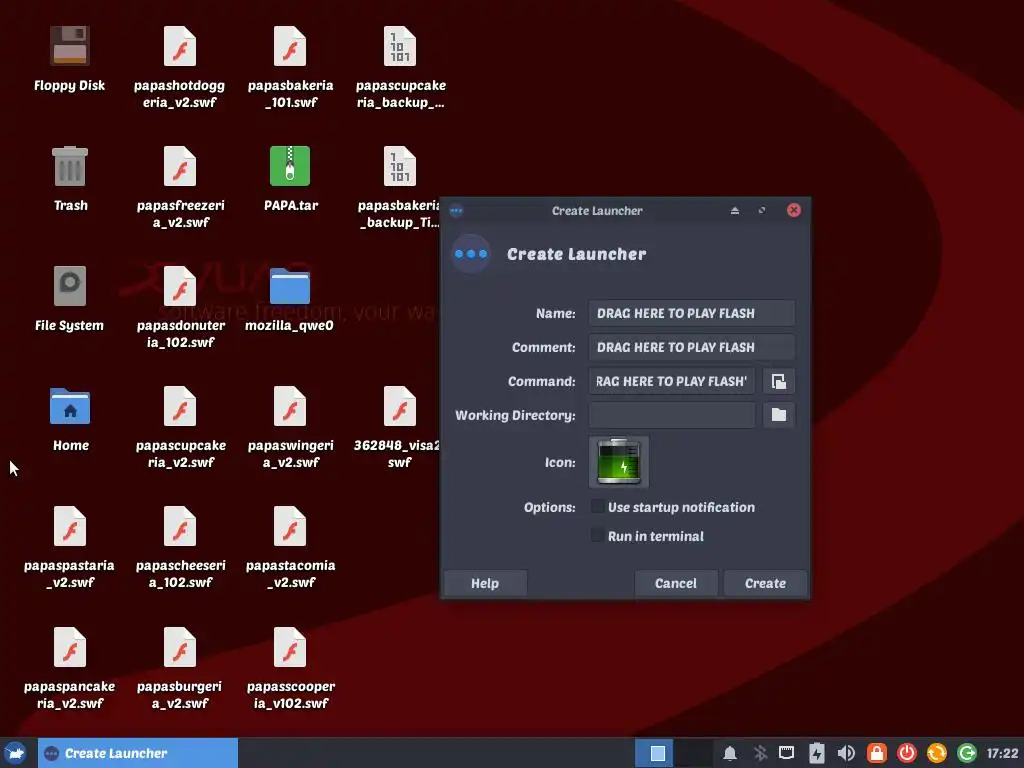Click the red power logout icon
The height and width of the screenshot is (768, 1024).
pyautogui.click(x=906, y=754)
